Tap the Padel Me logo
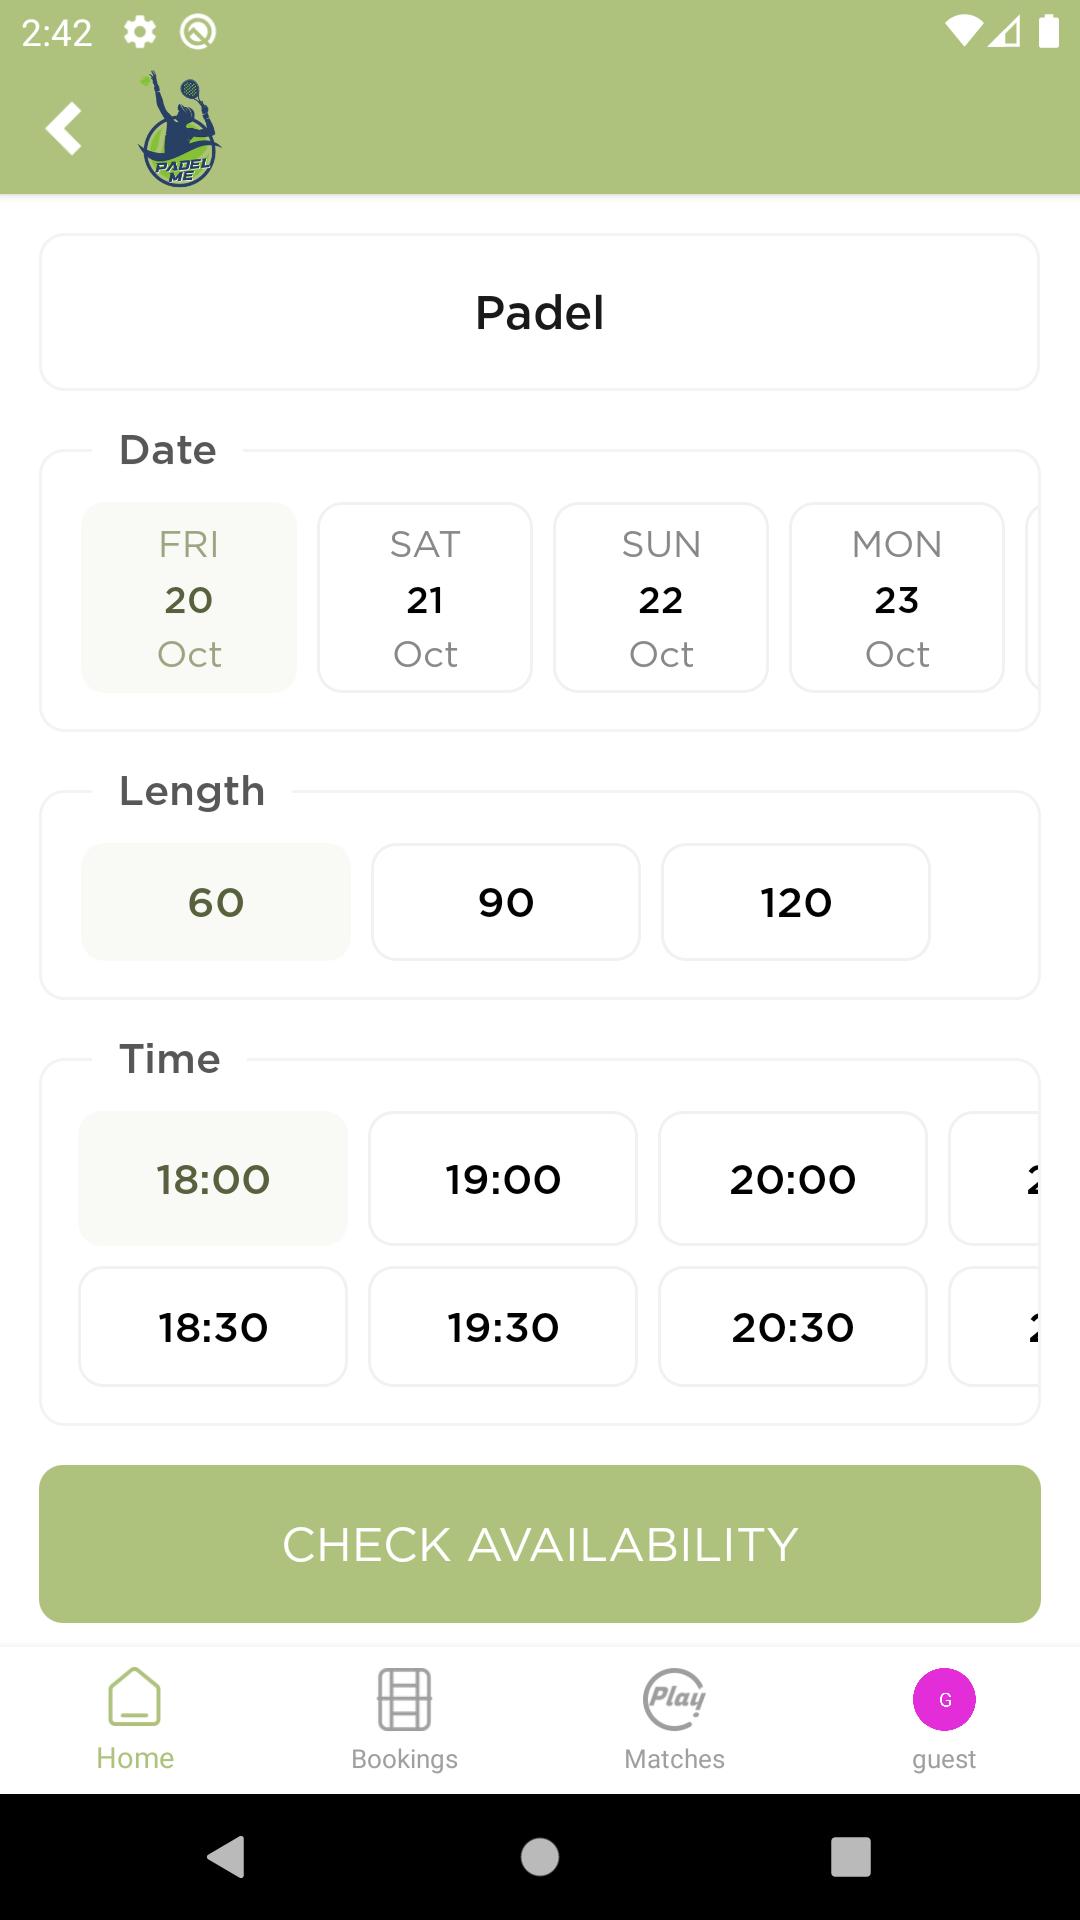The height and width of the screenshot is (1920, 1080). 180,128
